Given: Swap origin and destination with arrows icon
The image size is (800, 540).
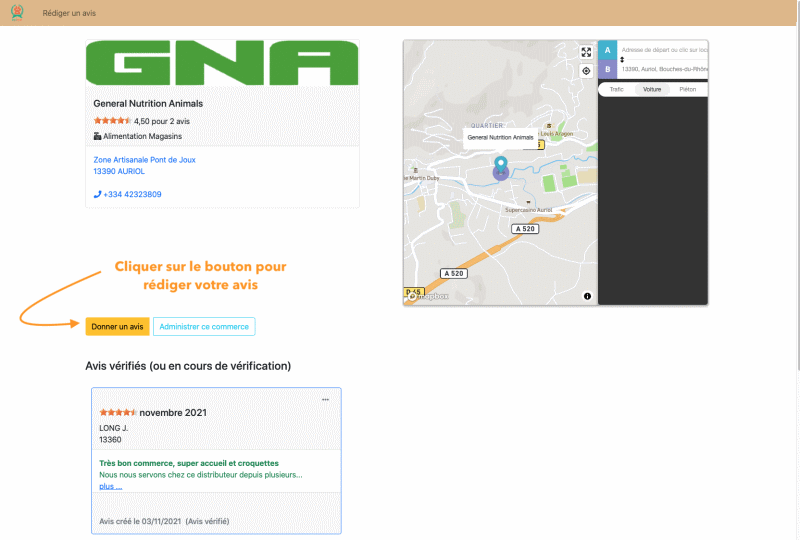Looking at the screenshot, I should point(622,60).
